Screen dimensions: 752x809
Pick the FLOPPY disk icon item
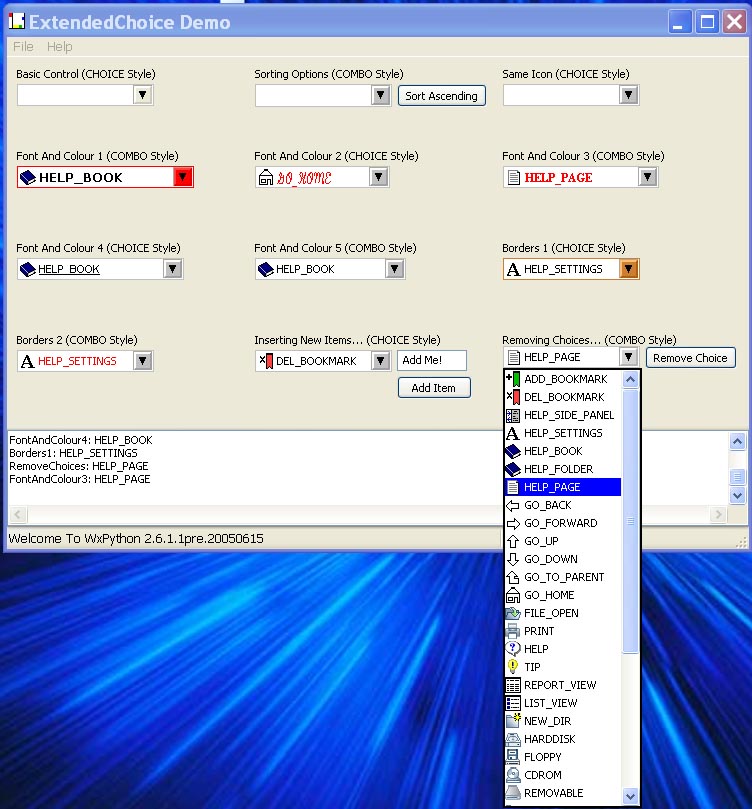coord(513,757)
